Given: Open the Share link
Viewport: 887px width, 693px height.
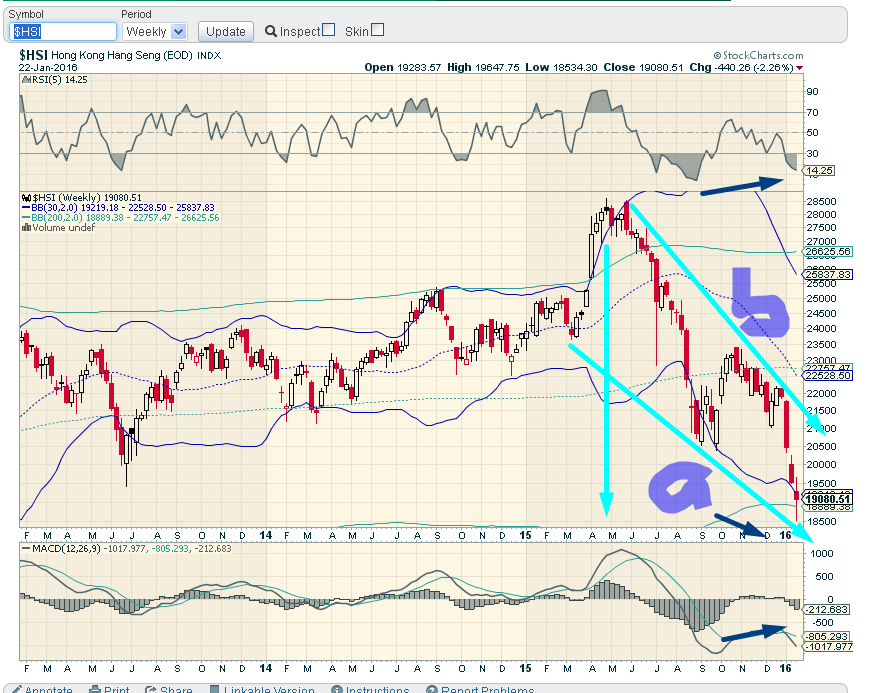Looking at the screenshot, I should coord(176,690).
